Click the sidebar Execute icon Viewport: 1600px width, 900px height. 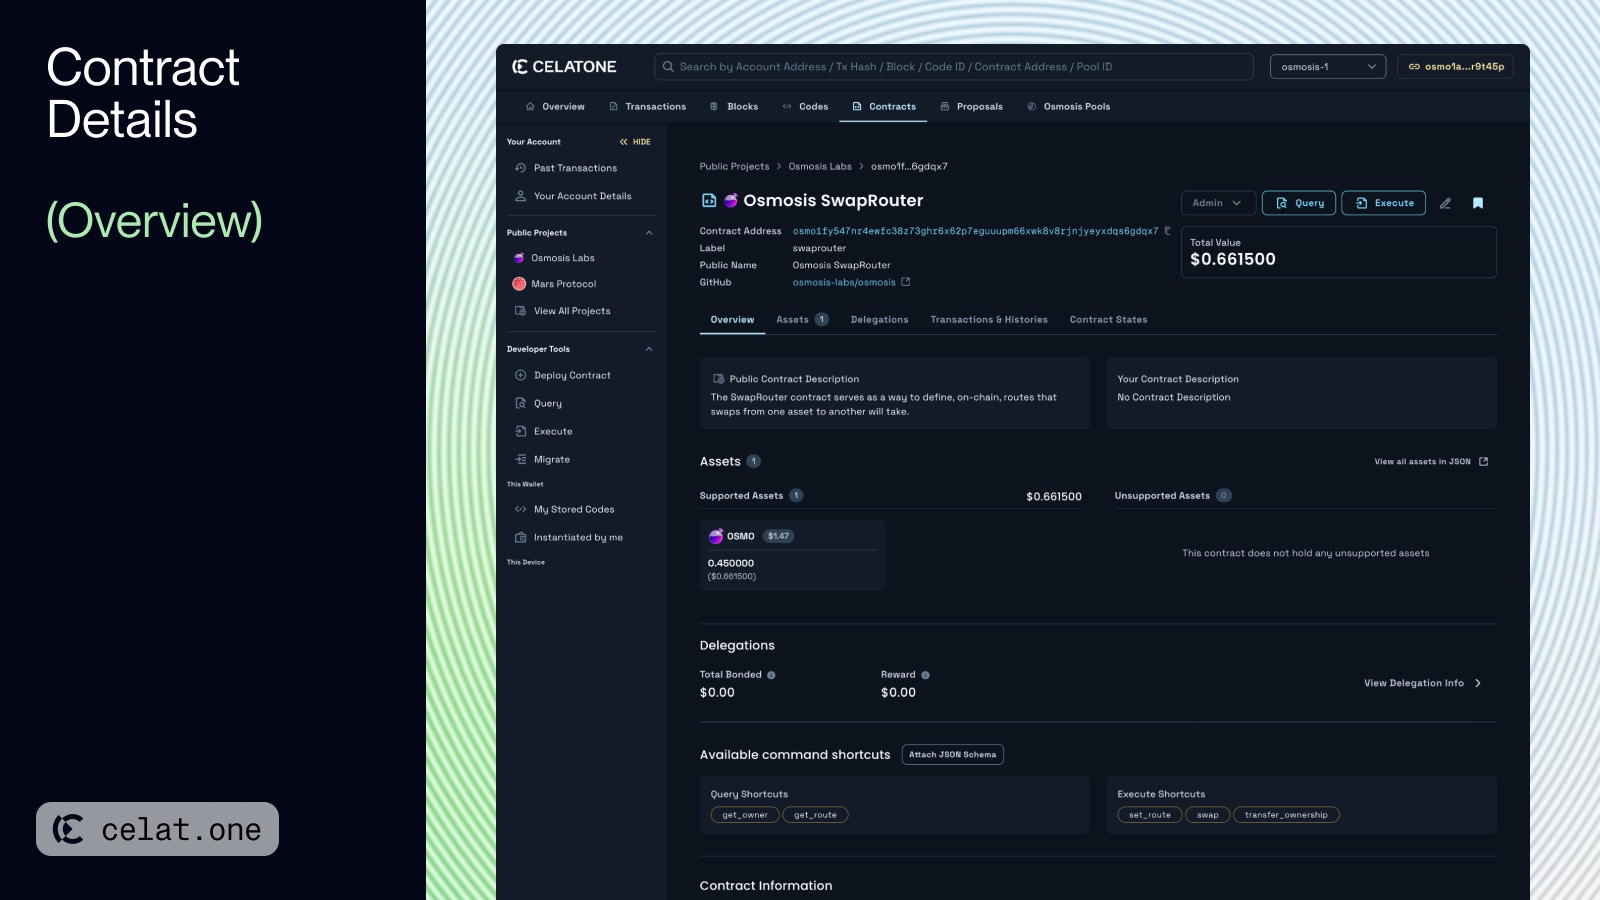[x=520, y=431]
